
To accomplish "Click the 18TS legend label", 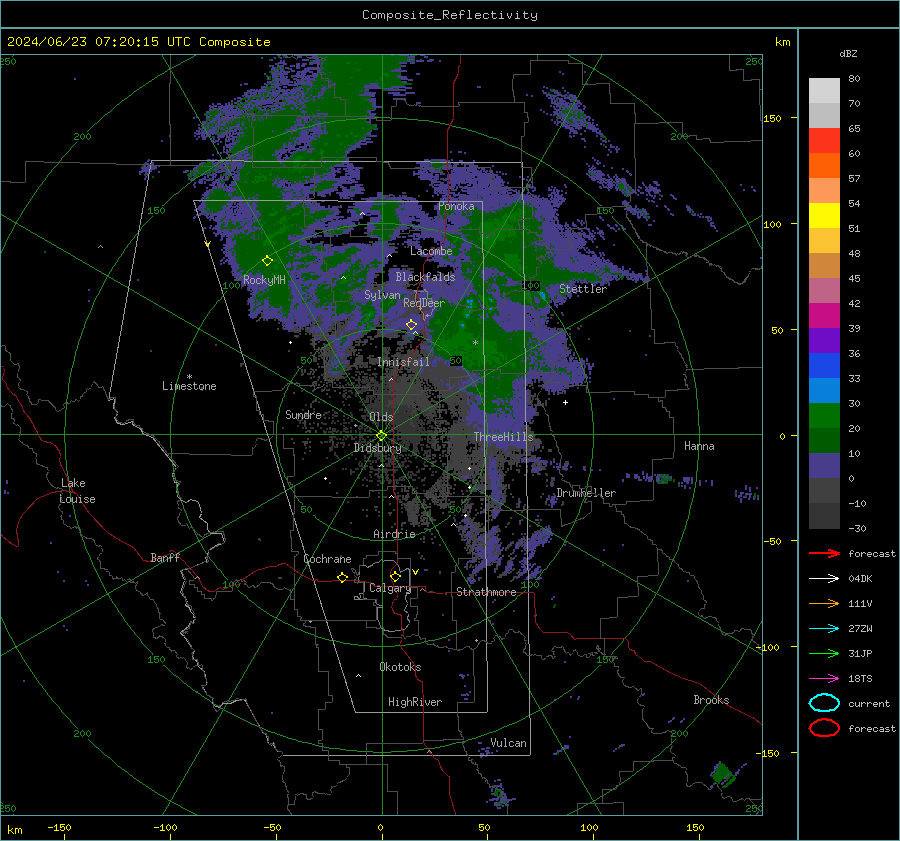I will pos(860,679).
